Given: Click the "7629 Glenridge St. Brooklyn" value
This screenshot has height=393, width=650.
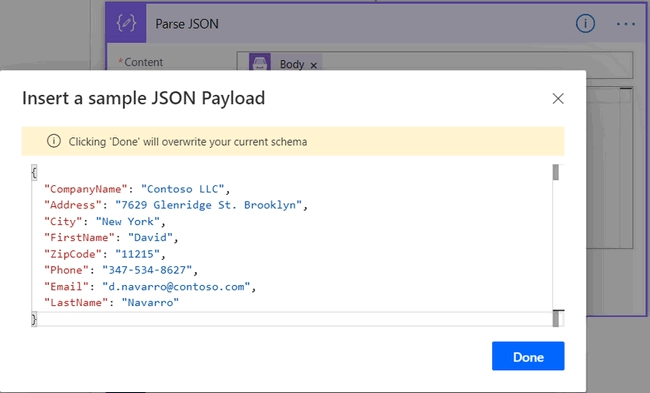Looking at the screenshot, I should click(x=209, y=205).
